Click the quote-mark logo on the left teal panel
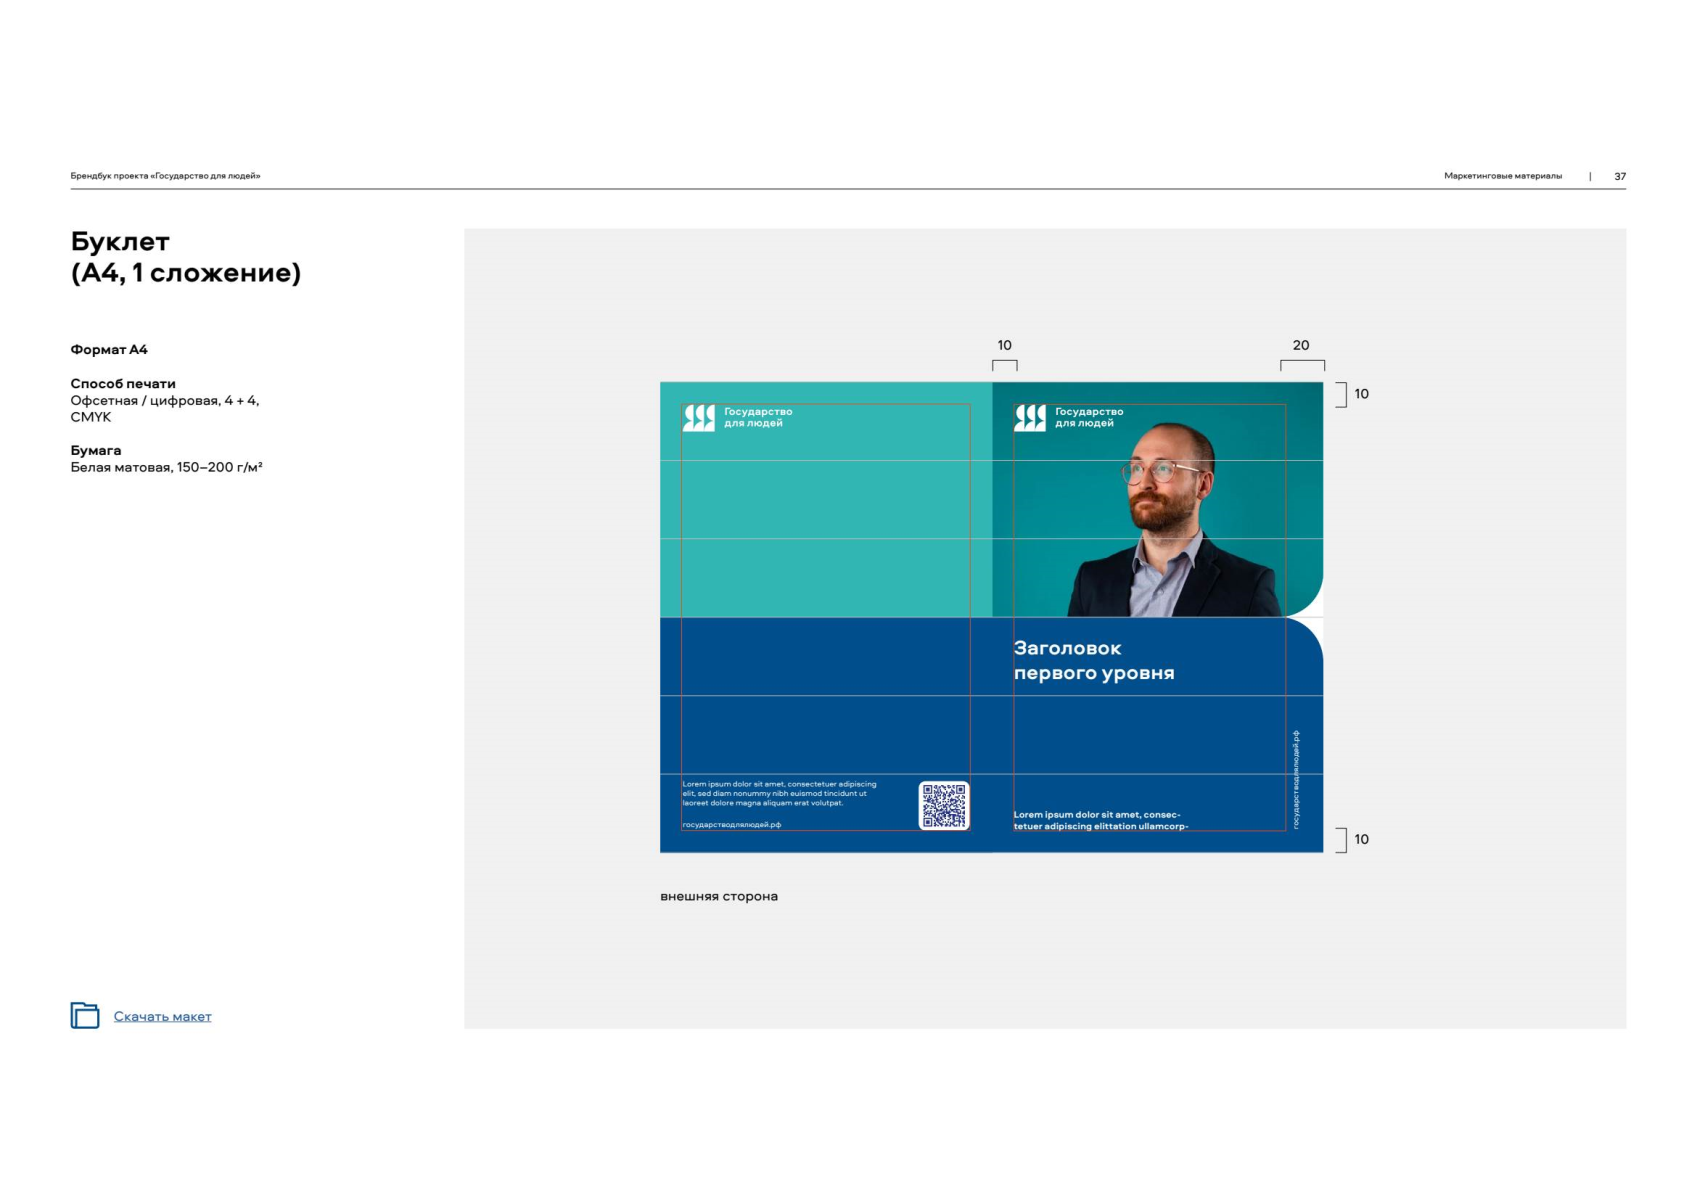 pyautogui.click(x=699, y=418)
